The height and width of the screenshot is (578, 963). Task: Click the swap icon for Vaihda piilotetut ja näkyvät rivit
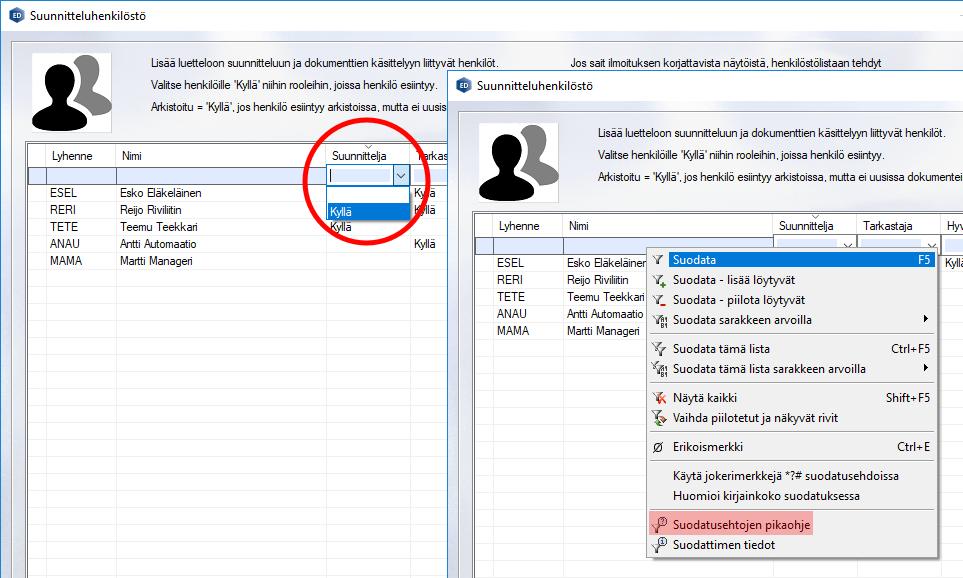point(659,417)
